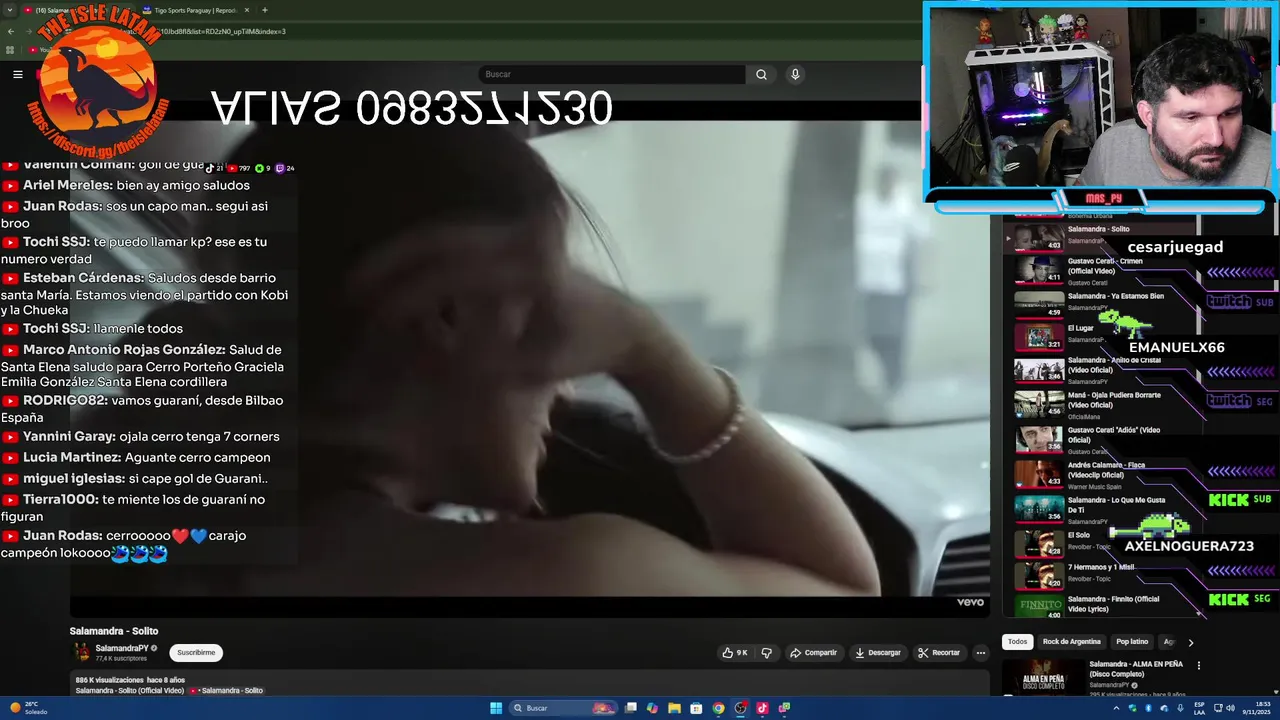Click the ESP LAA language indicator
Screen dimensions: 1280x720
[x=1201, y=708]
